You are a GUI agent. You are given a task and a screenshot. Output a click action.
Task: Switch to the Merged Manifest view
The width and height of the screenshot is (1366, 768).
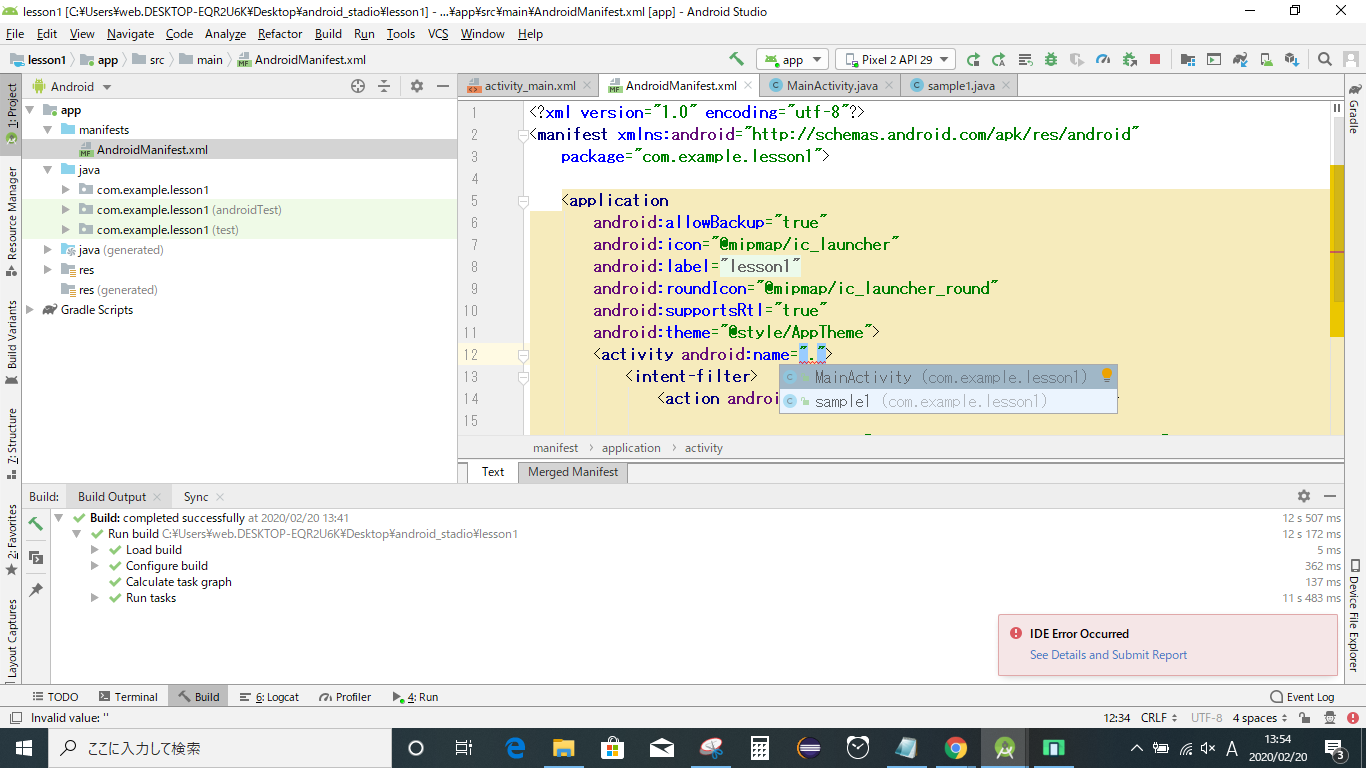coord(573,472)
